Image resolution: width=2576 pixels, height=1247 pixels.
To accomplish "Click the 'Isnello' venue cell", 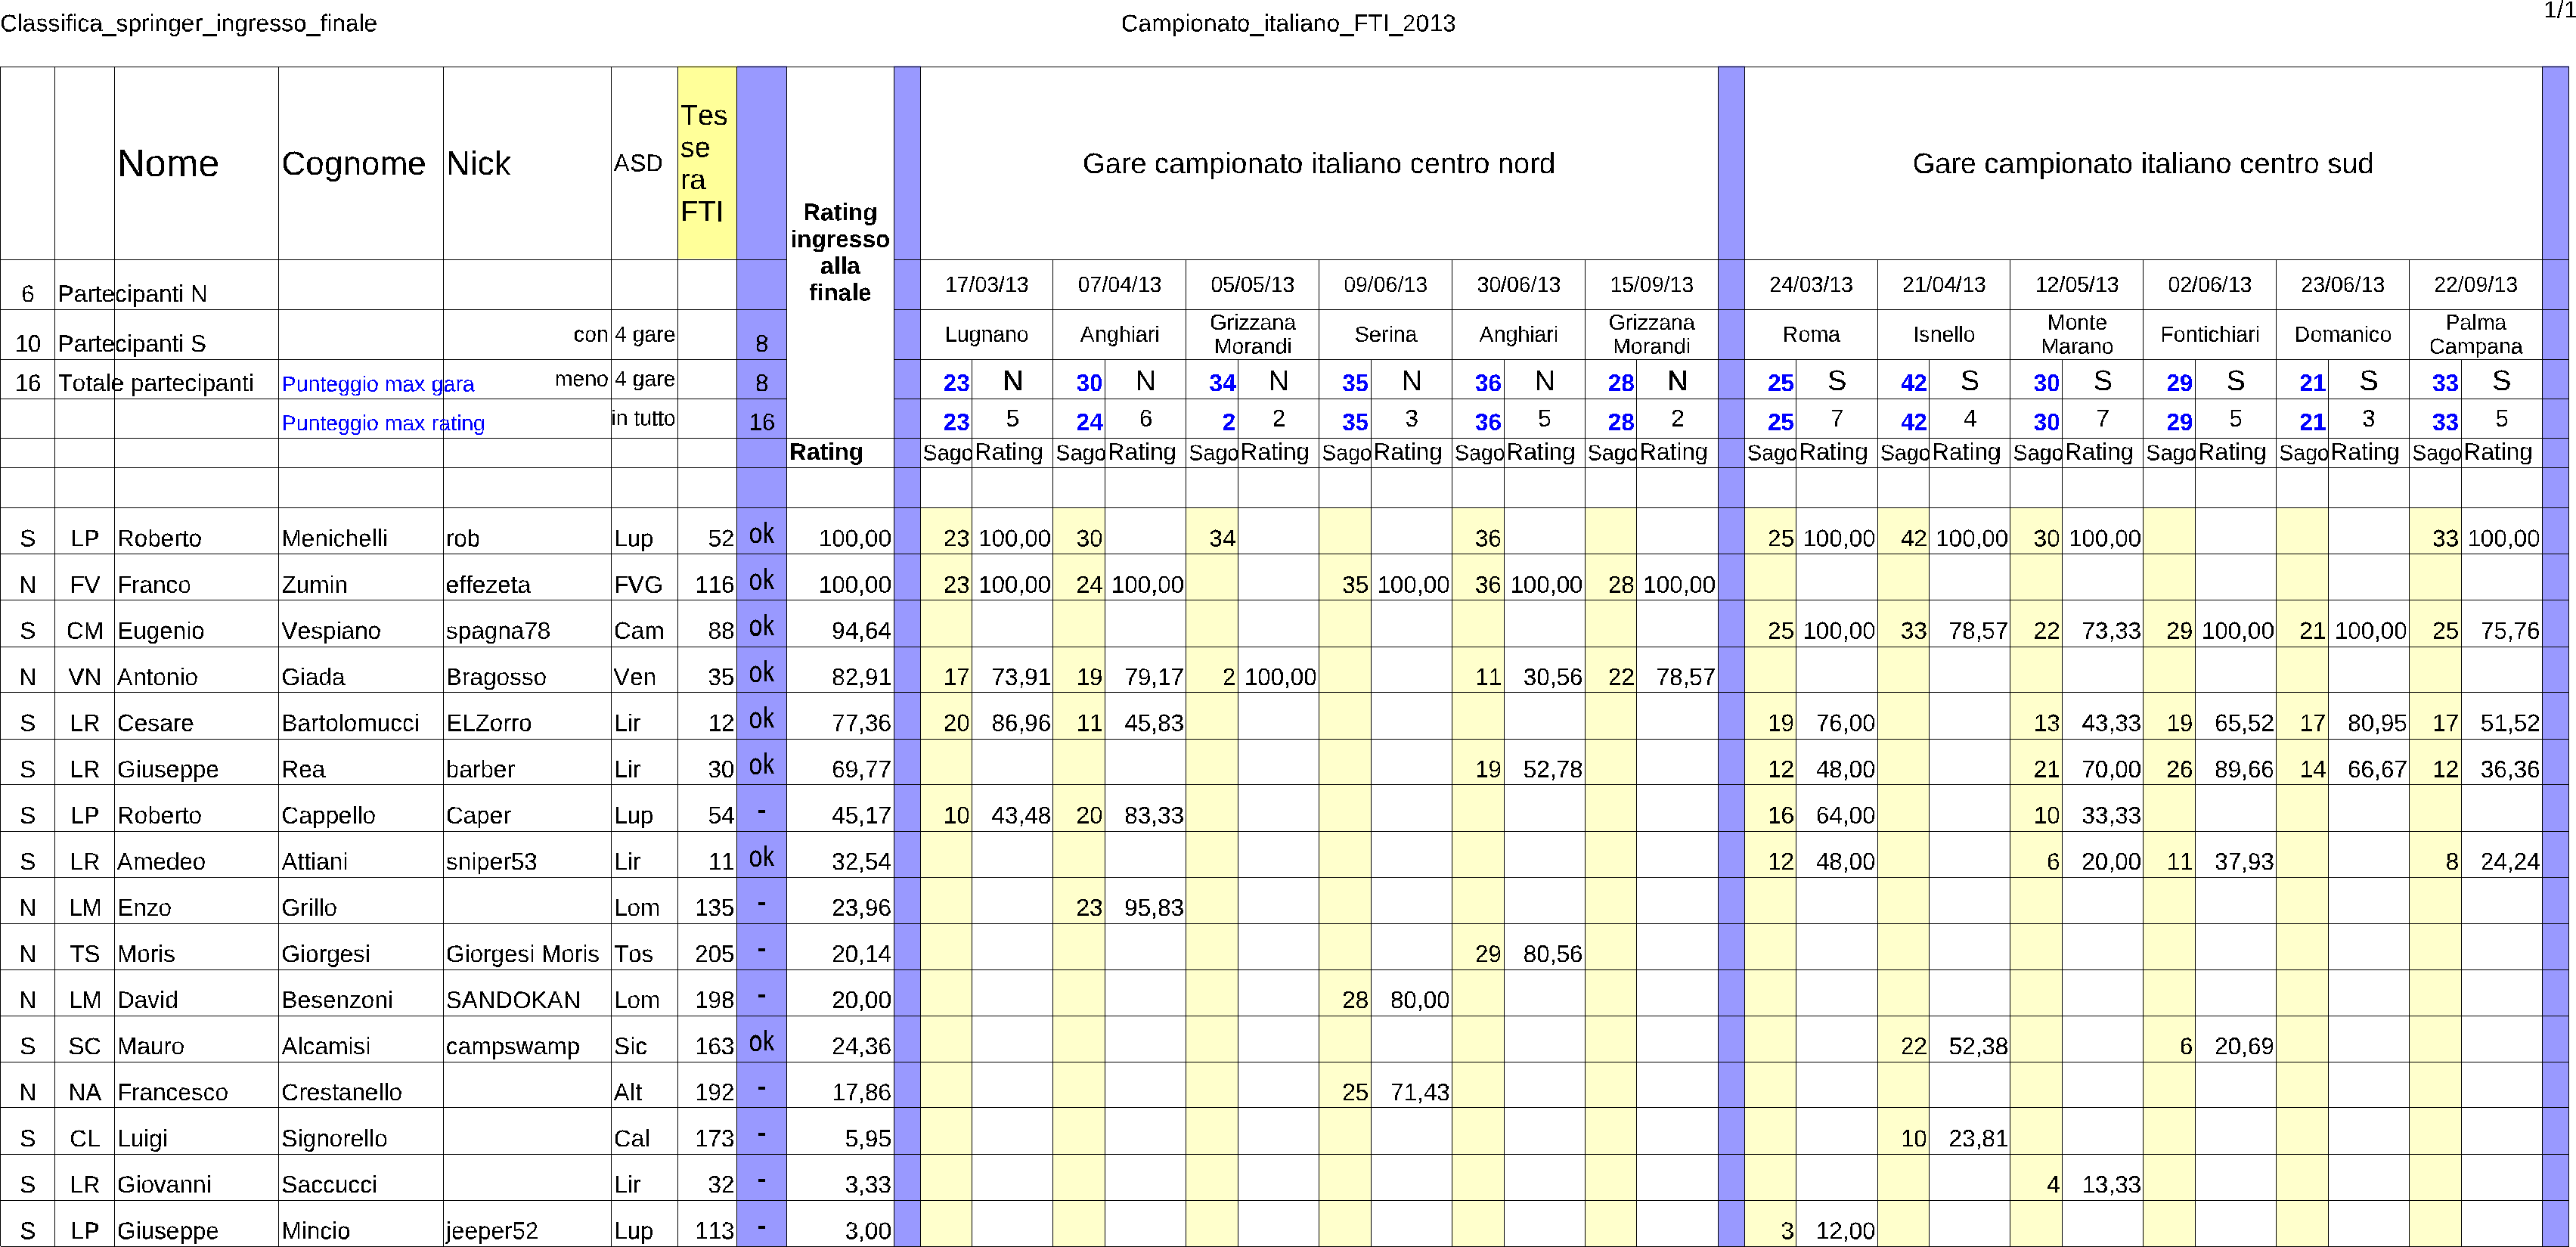I will 1943,335.
